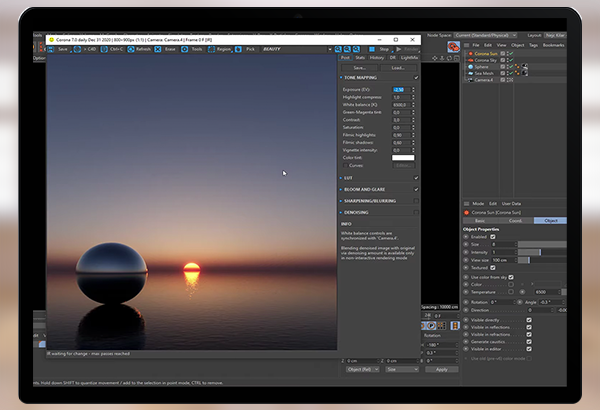Enable the Curves checkbox
Image resolution: width=600 pixels, height=410 pixels.
pos(346,165)
